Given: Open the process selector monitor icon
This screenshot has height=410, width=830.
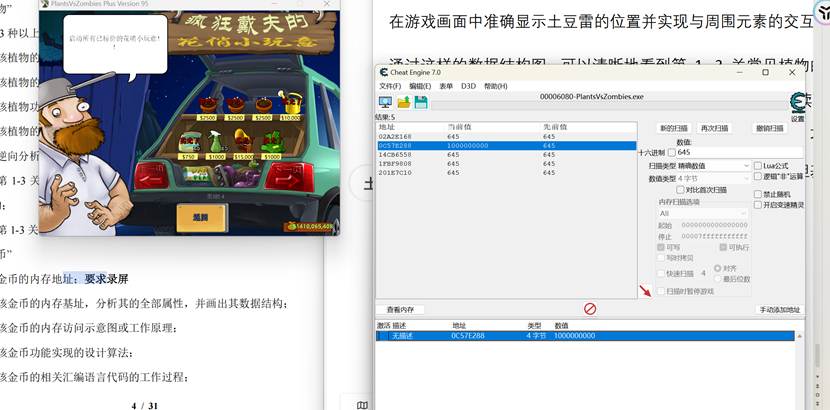Looking at the screenshot, I should tap(385, 103).
